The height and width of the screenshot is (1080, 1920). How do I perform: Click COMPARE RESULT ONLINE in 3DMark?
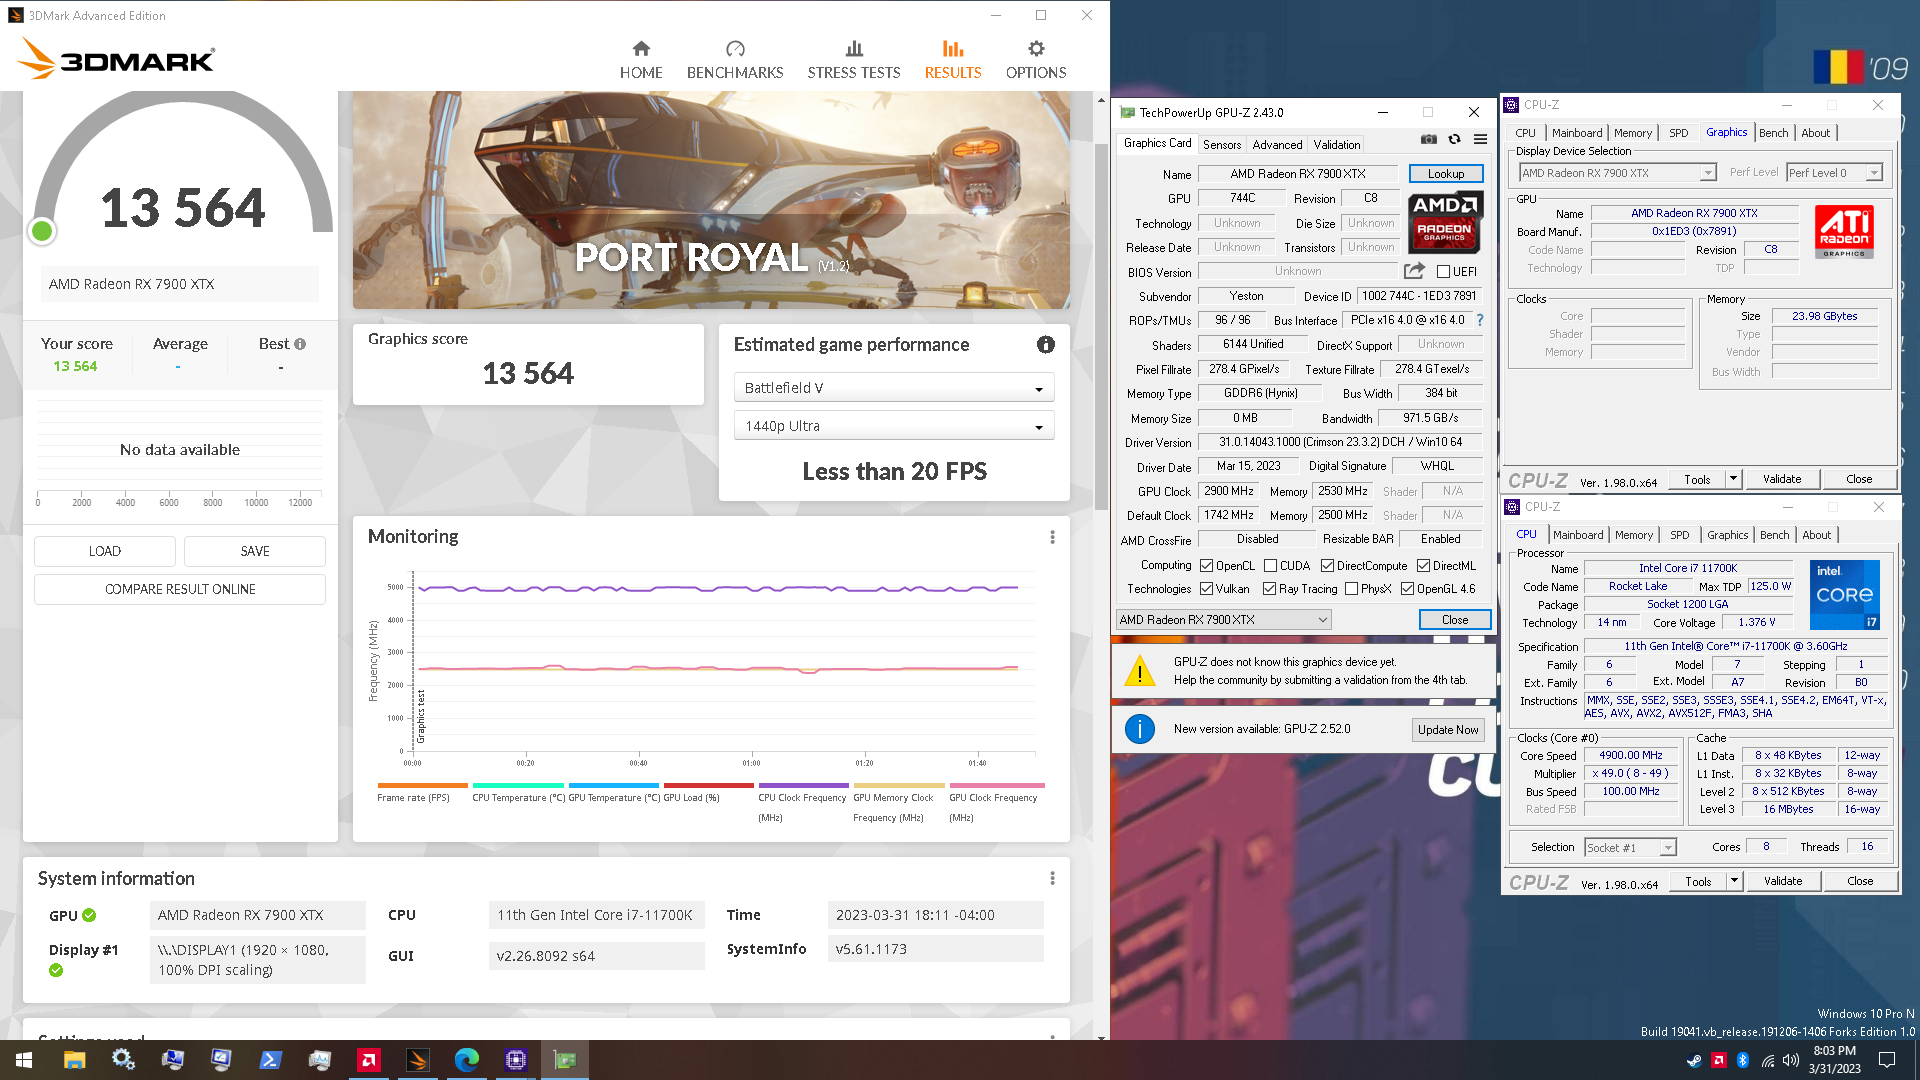coord(180,589)
